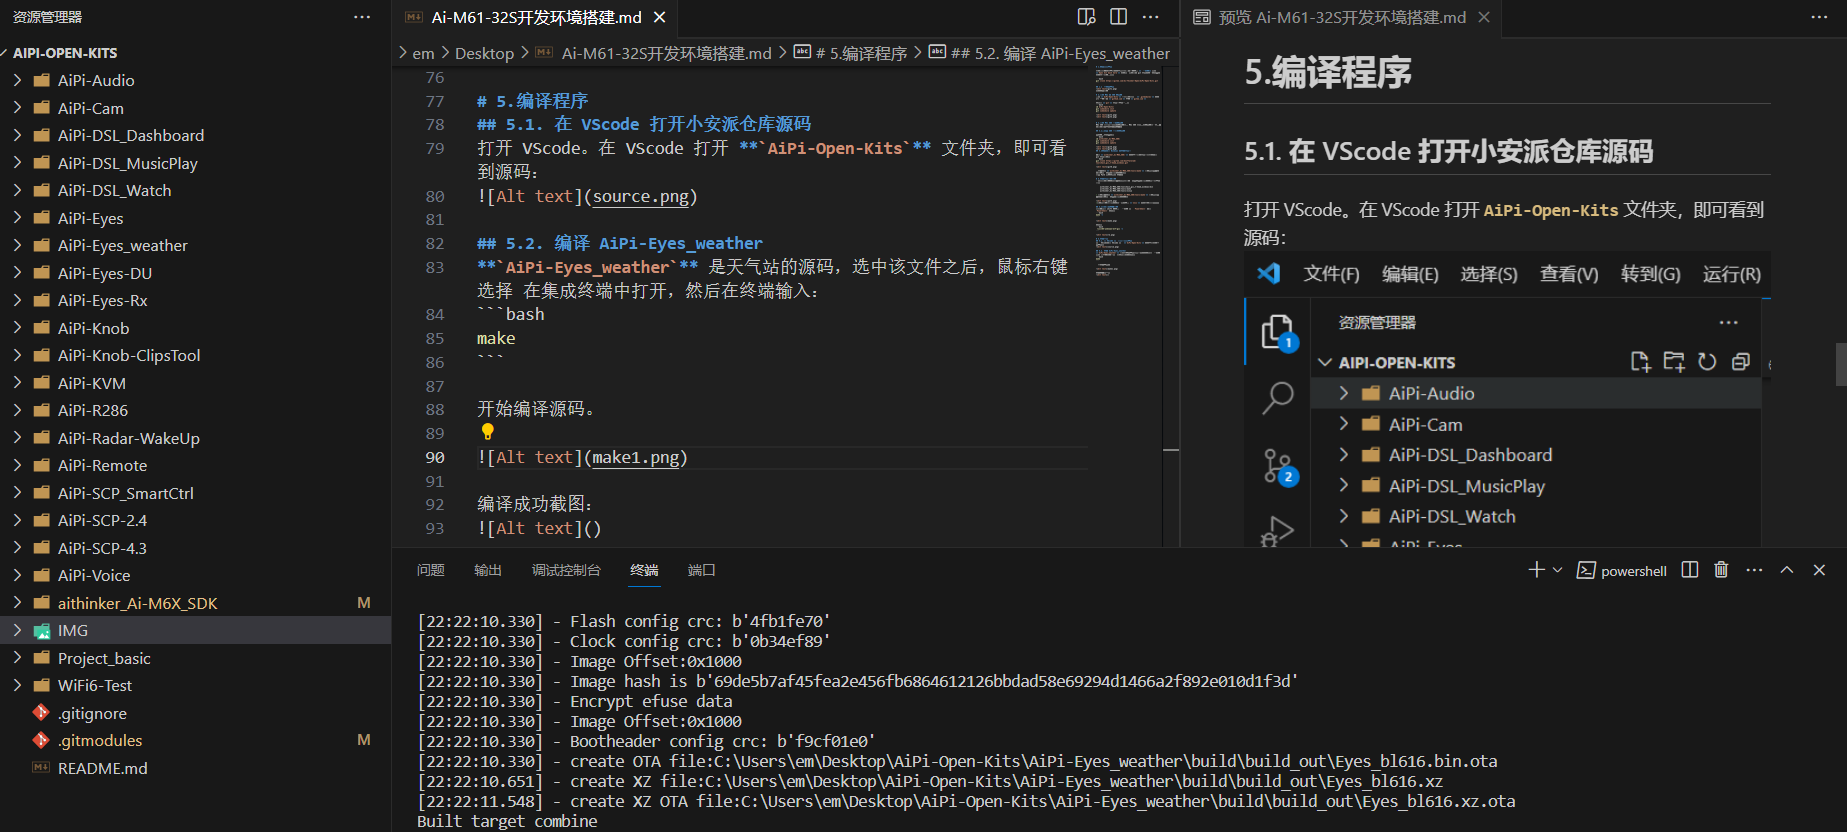The width and height of the screenshot is (1847, 832).
Task: Click the source.png link in editor
Action: [x=641, y=196]
